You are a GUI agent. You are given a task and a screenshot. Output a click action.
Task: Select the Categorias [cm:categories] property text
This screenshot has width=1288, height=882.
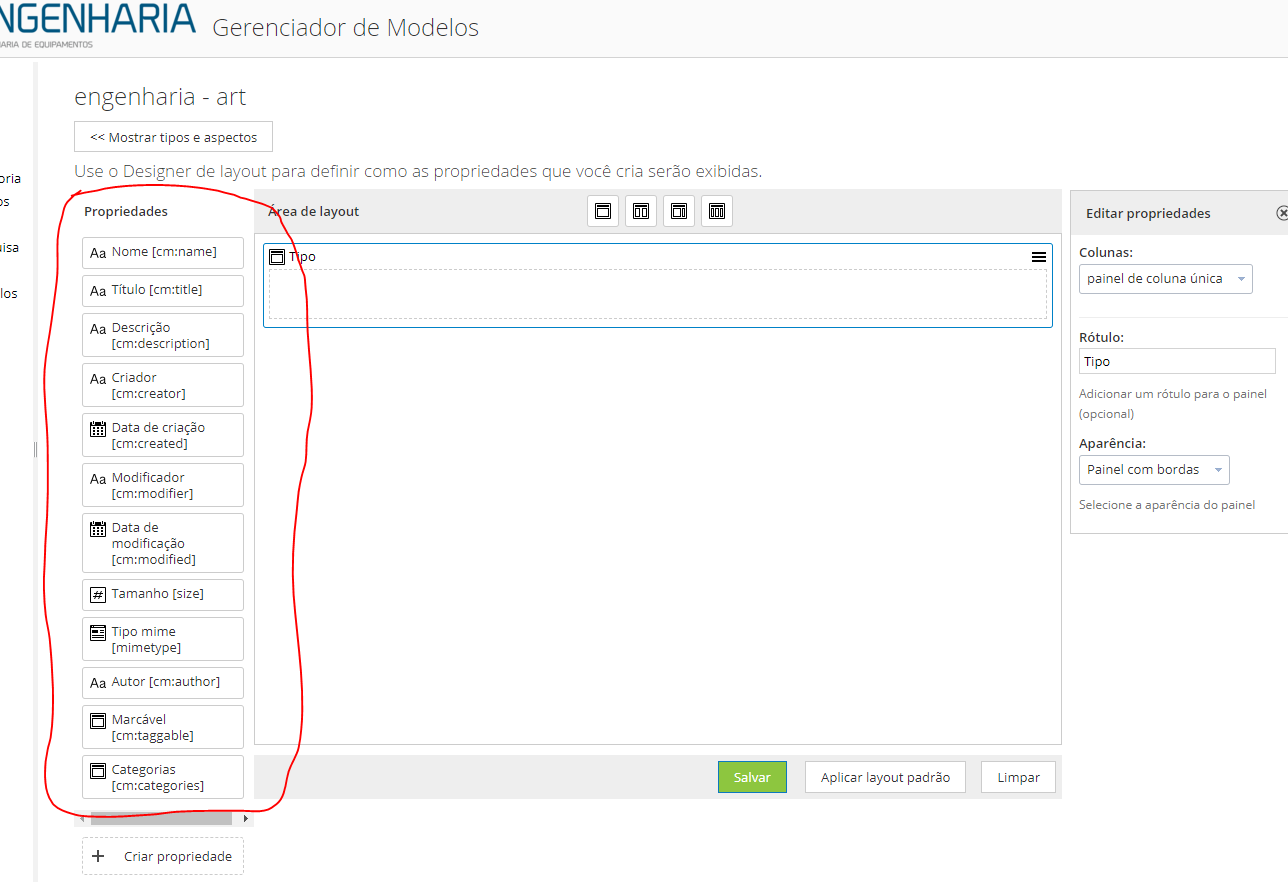pyautogui.click(x=158, y=777)
